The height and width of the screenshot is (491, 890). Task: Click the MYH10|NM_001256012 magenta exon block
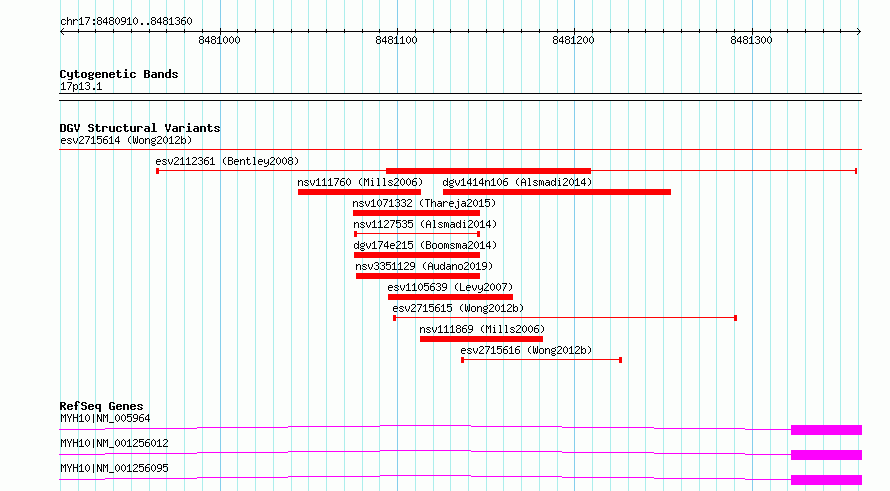(826, 455)
